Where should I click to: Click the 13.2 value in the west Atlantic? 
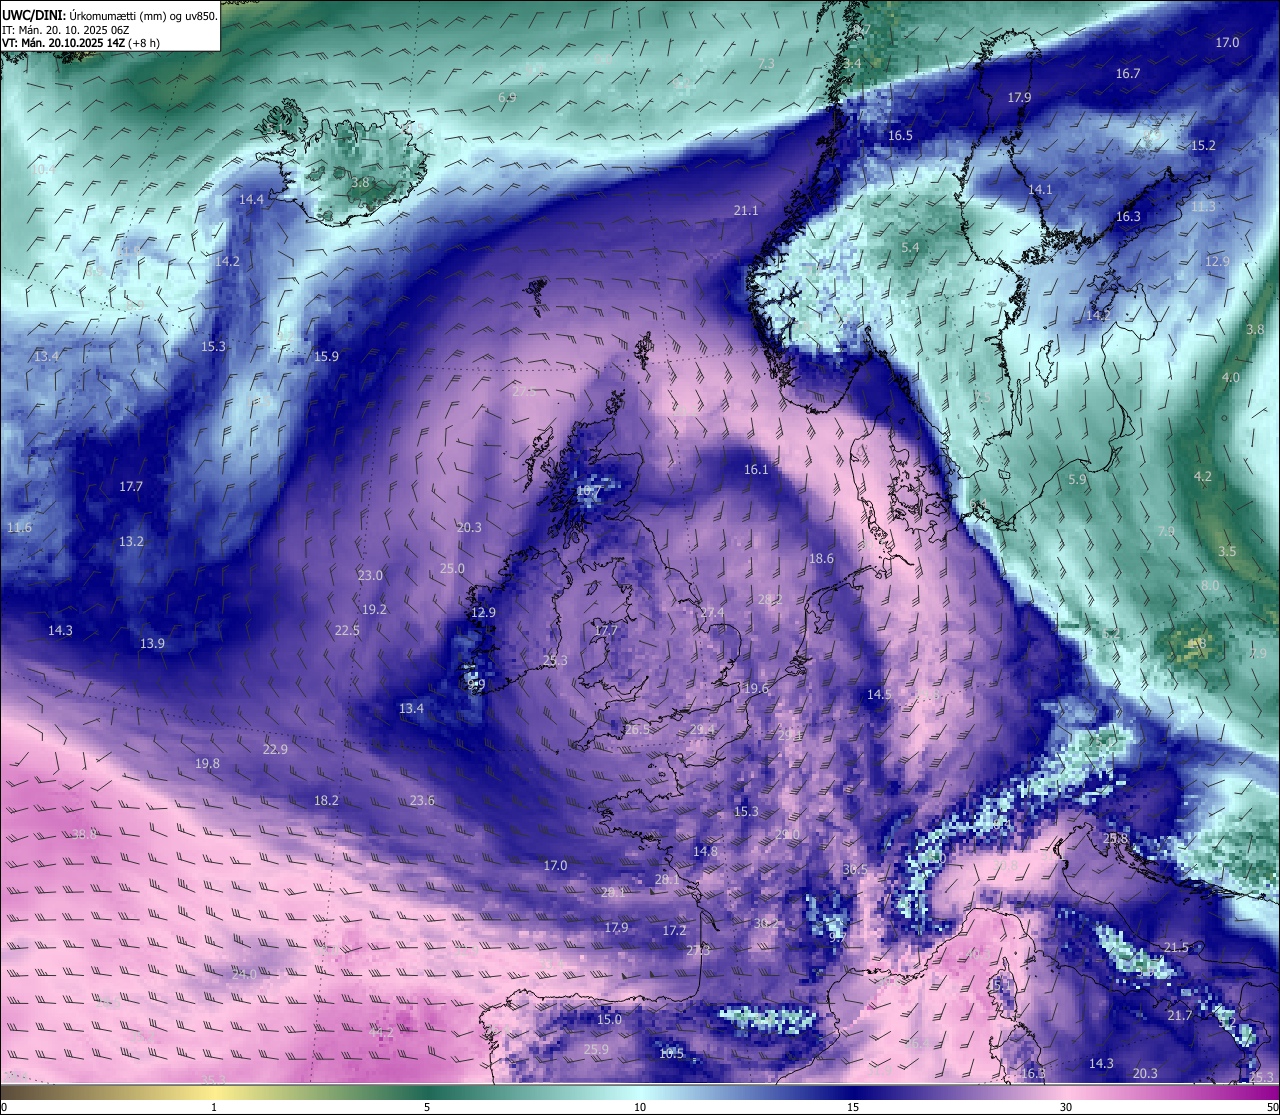(x=131, y=541)
